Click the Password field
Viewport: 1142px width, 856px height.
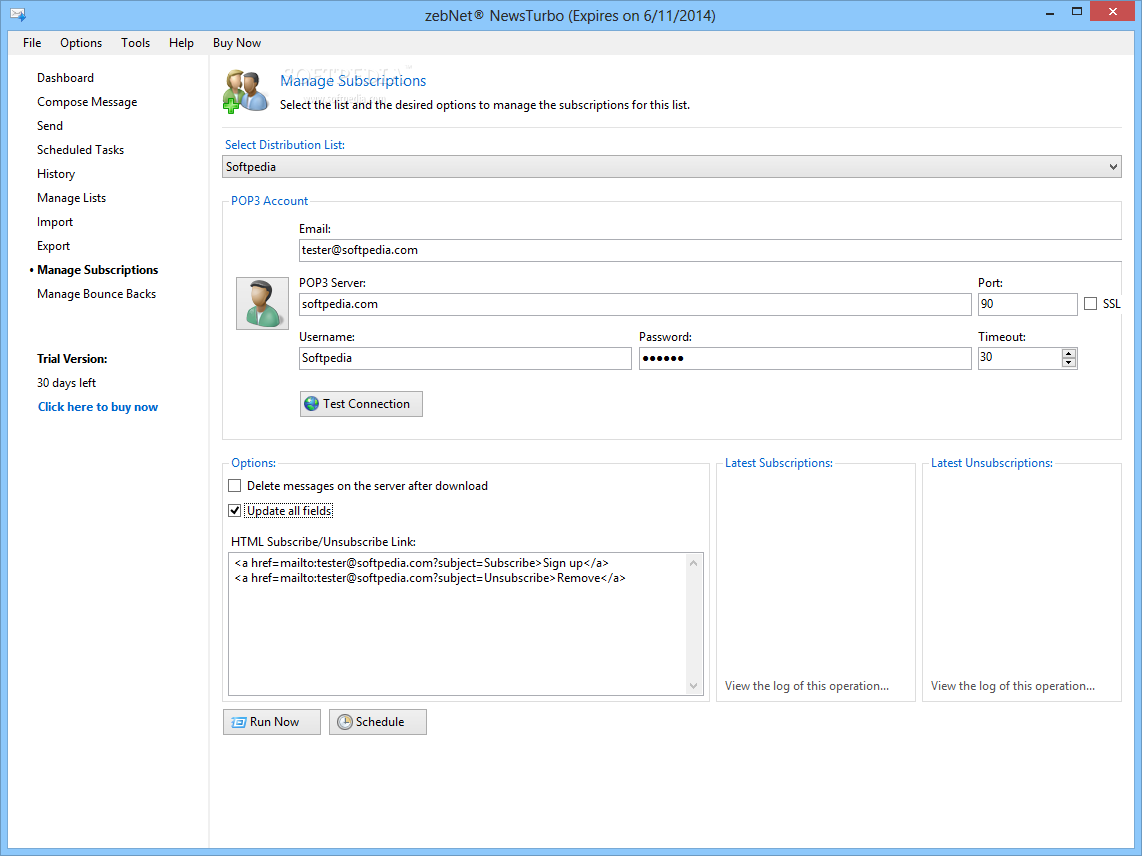[x=806, y=358]
